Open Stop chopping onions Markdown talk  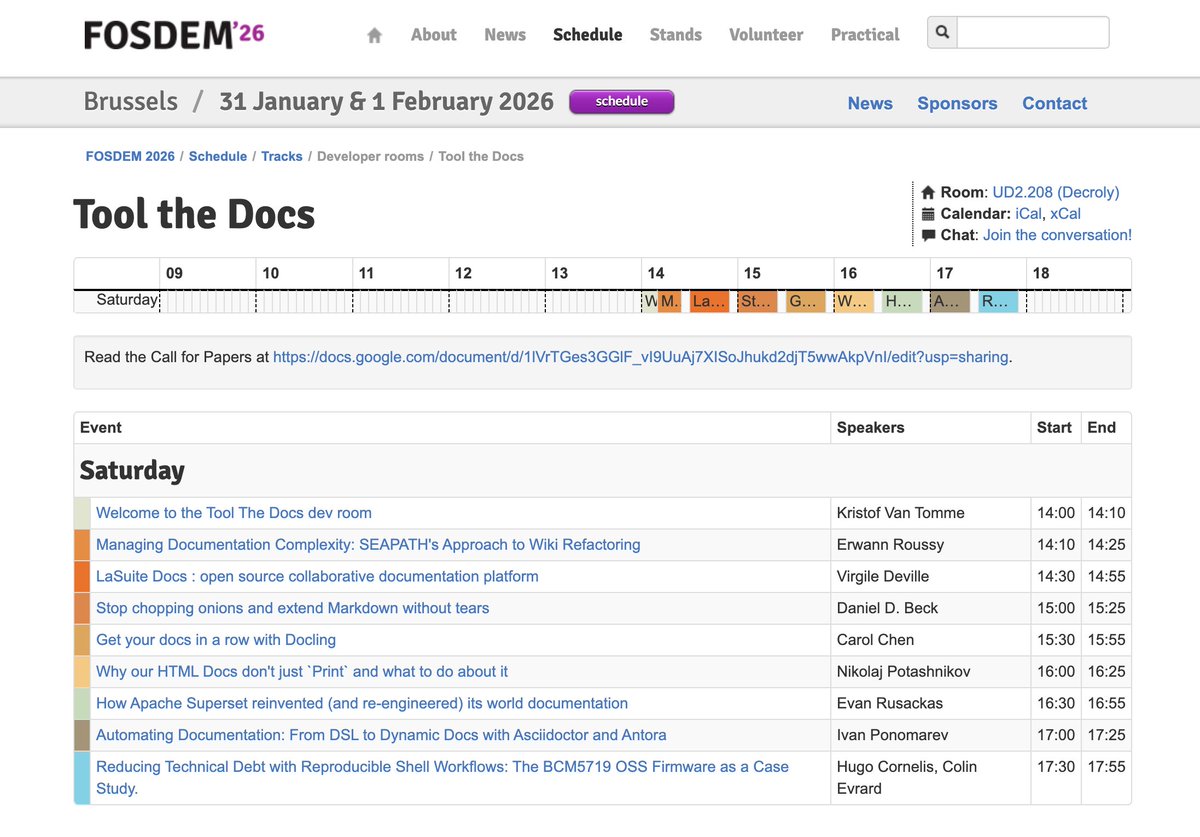click(293, 608)
